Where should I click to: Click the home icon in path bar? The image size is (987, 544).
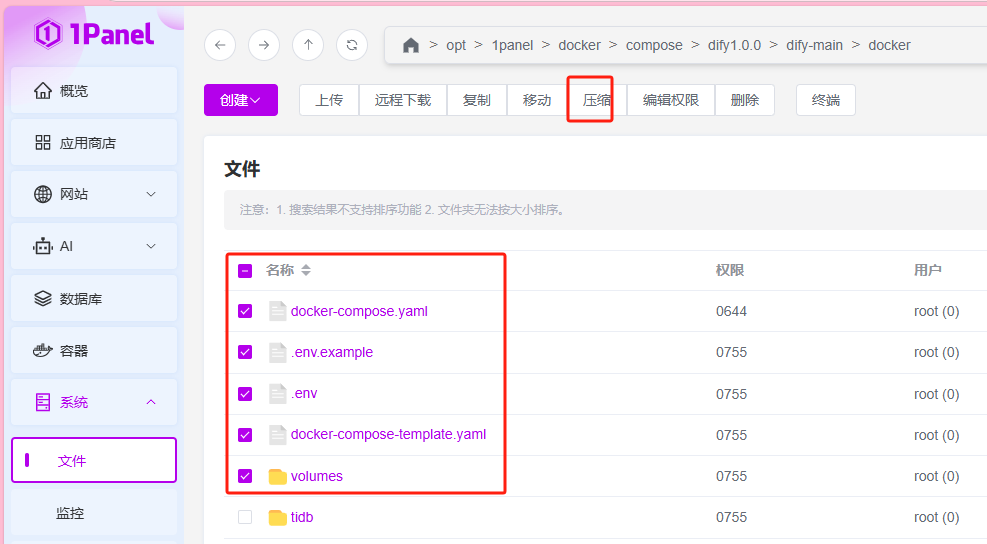[411, 45]
